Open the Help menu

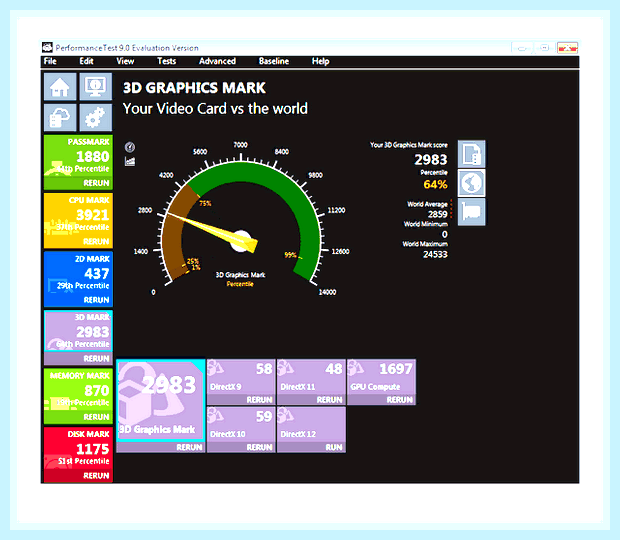click(x=320, y=61)
